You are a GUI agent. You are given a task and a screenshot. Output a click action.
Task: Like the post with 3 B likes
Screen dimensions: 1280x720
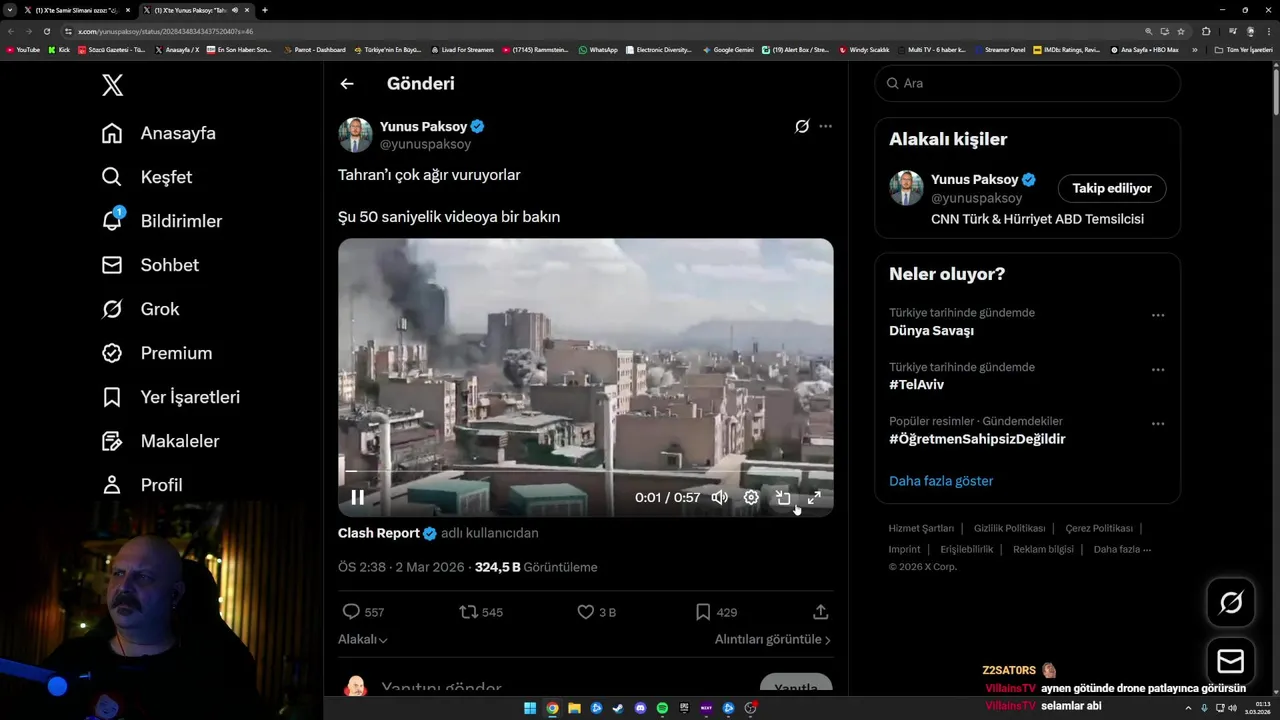[597, 612]
